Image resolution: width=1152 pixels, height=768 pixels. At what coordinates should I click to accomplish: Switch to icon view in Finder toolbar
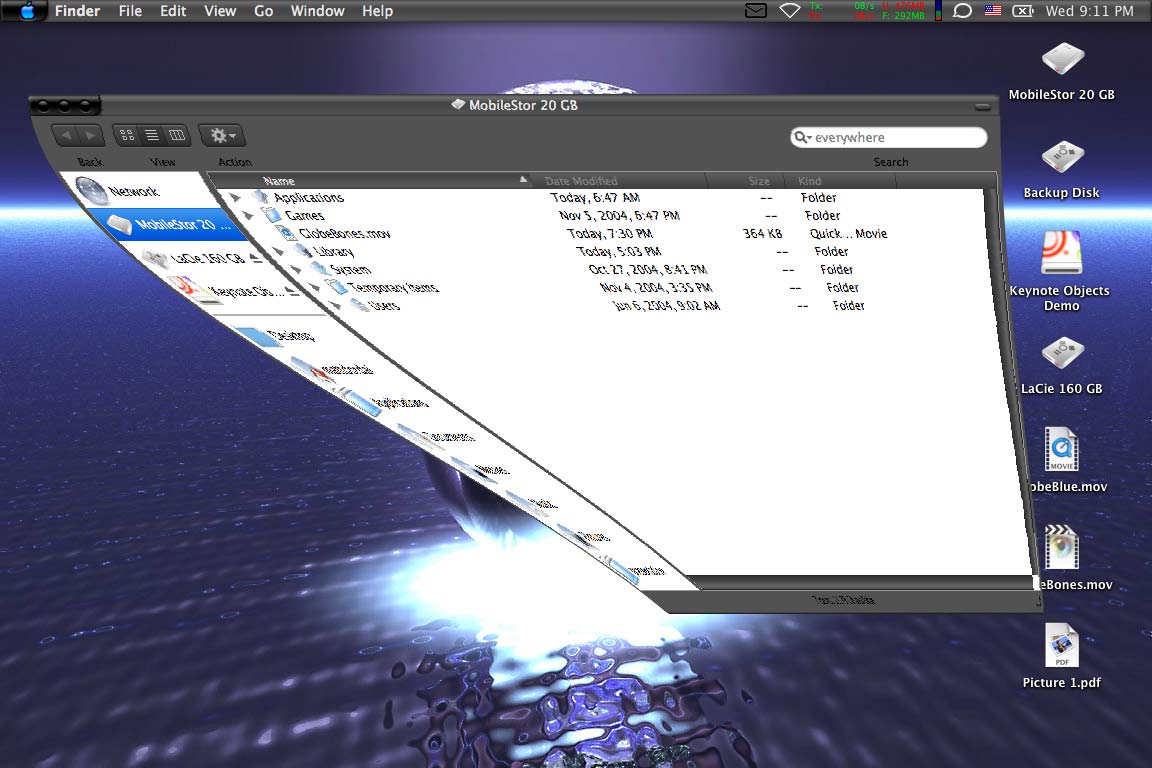point(127,135)
